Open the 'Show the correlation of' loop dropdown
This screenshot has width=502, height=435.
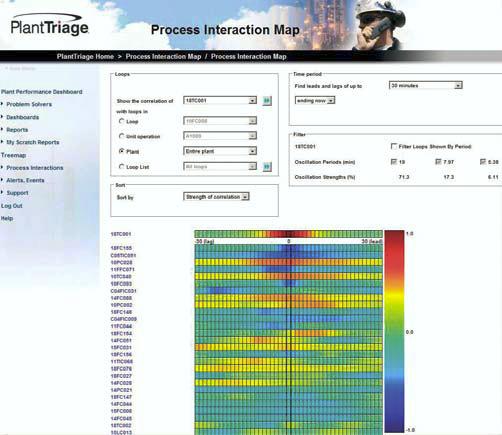(220, 100)
